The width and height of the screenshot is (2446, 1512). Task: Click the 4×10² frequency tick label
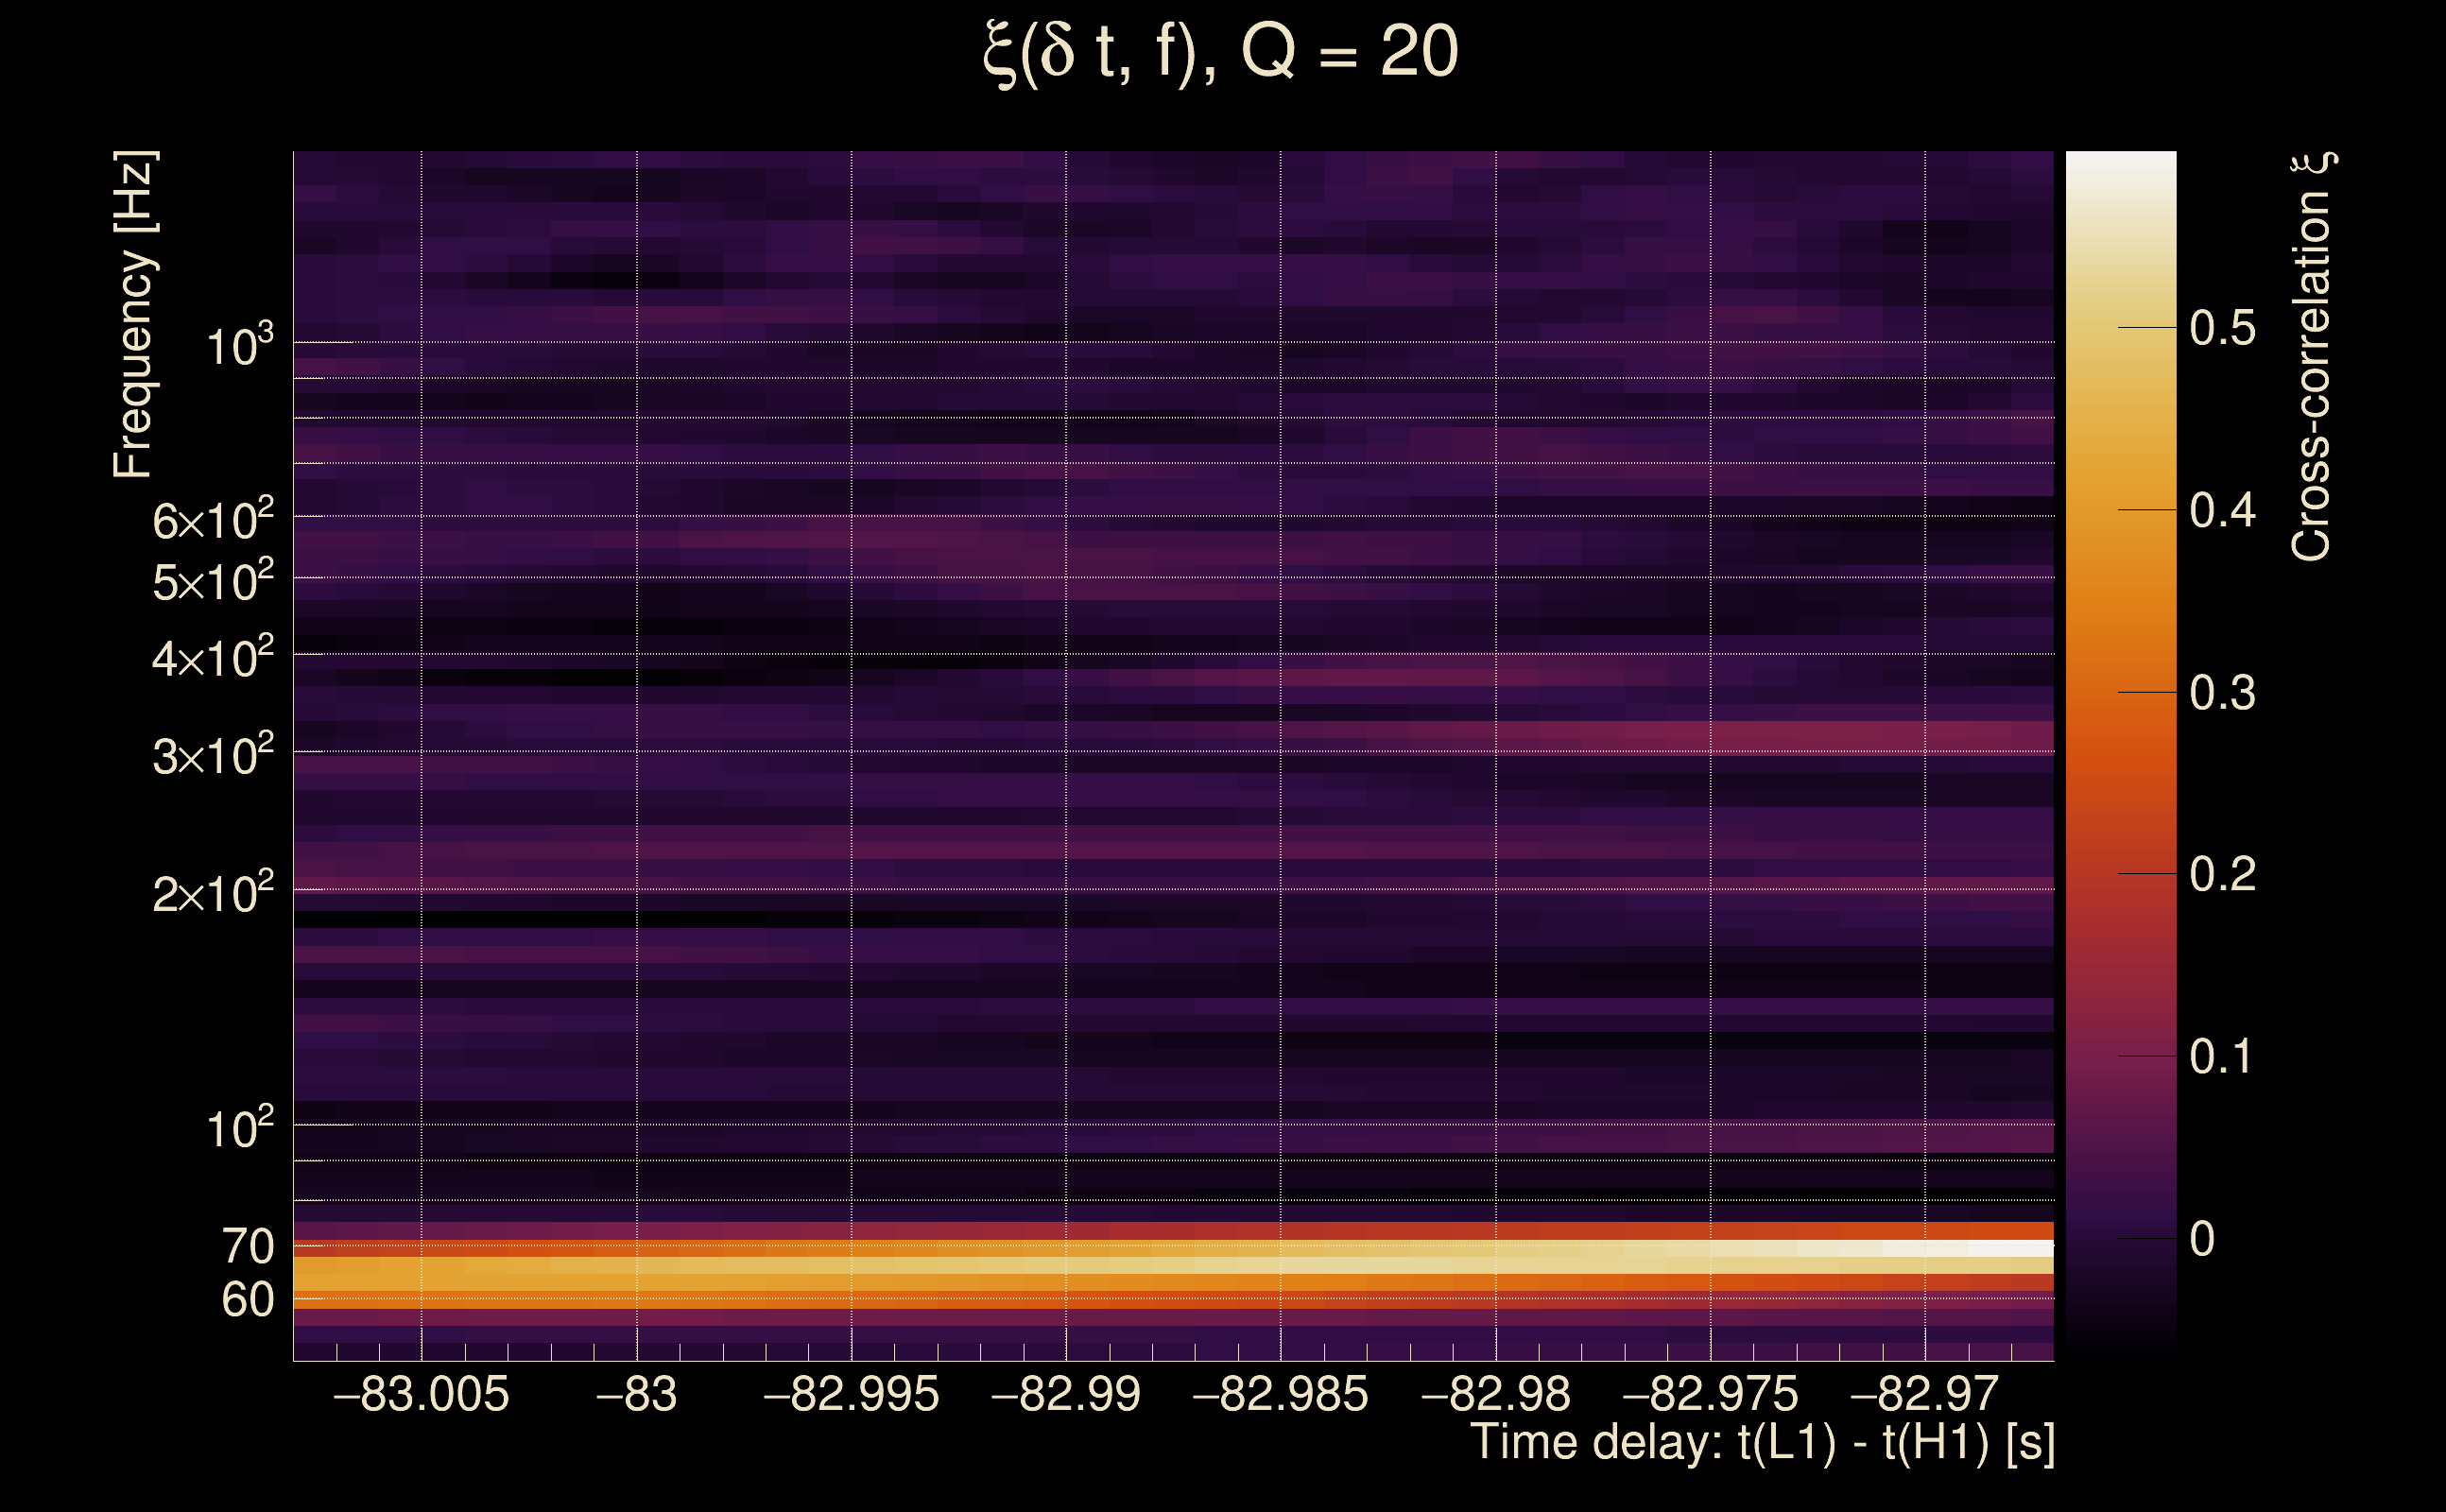click(213, 657)
